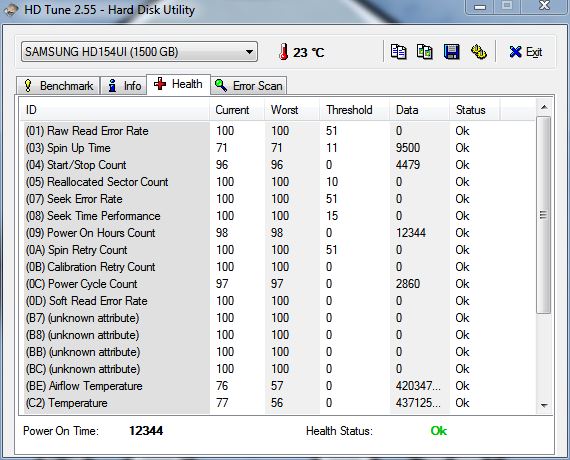Open the SAMSUNG HD154UI drive dropdown
The width and height of the screenshot is (570, 460).
click(140, 52)
